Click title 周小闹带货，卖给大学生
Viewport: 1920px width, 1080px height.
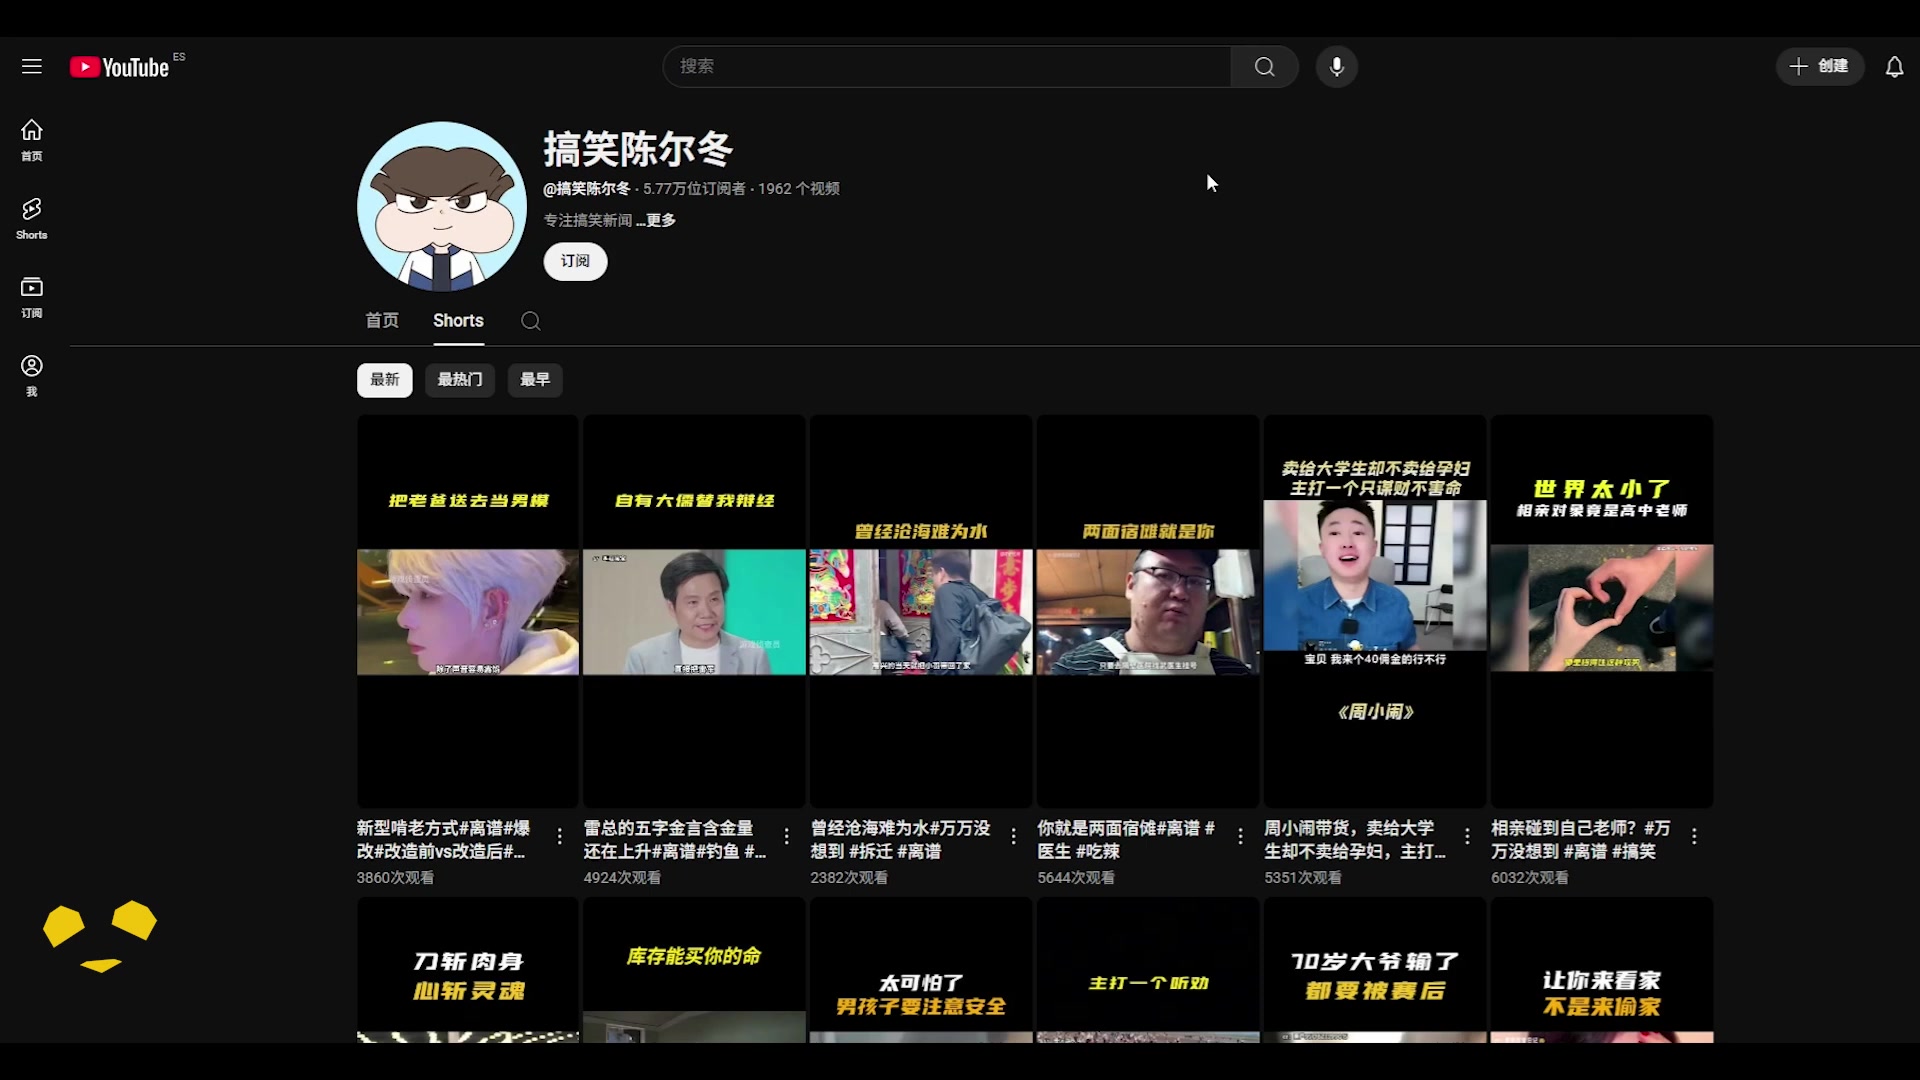1355,840
